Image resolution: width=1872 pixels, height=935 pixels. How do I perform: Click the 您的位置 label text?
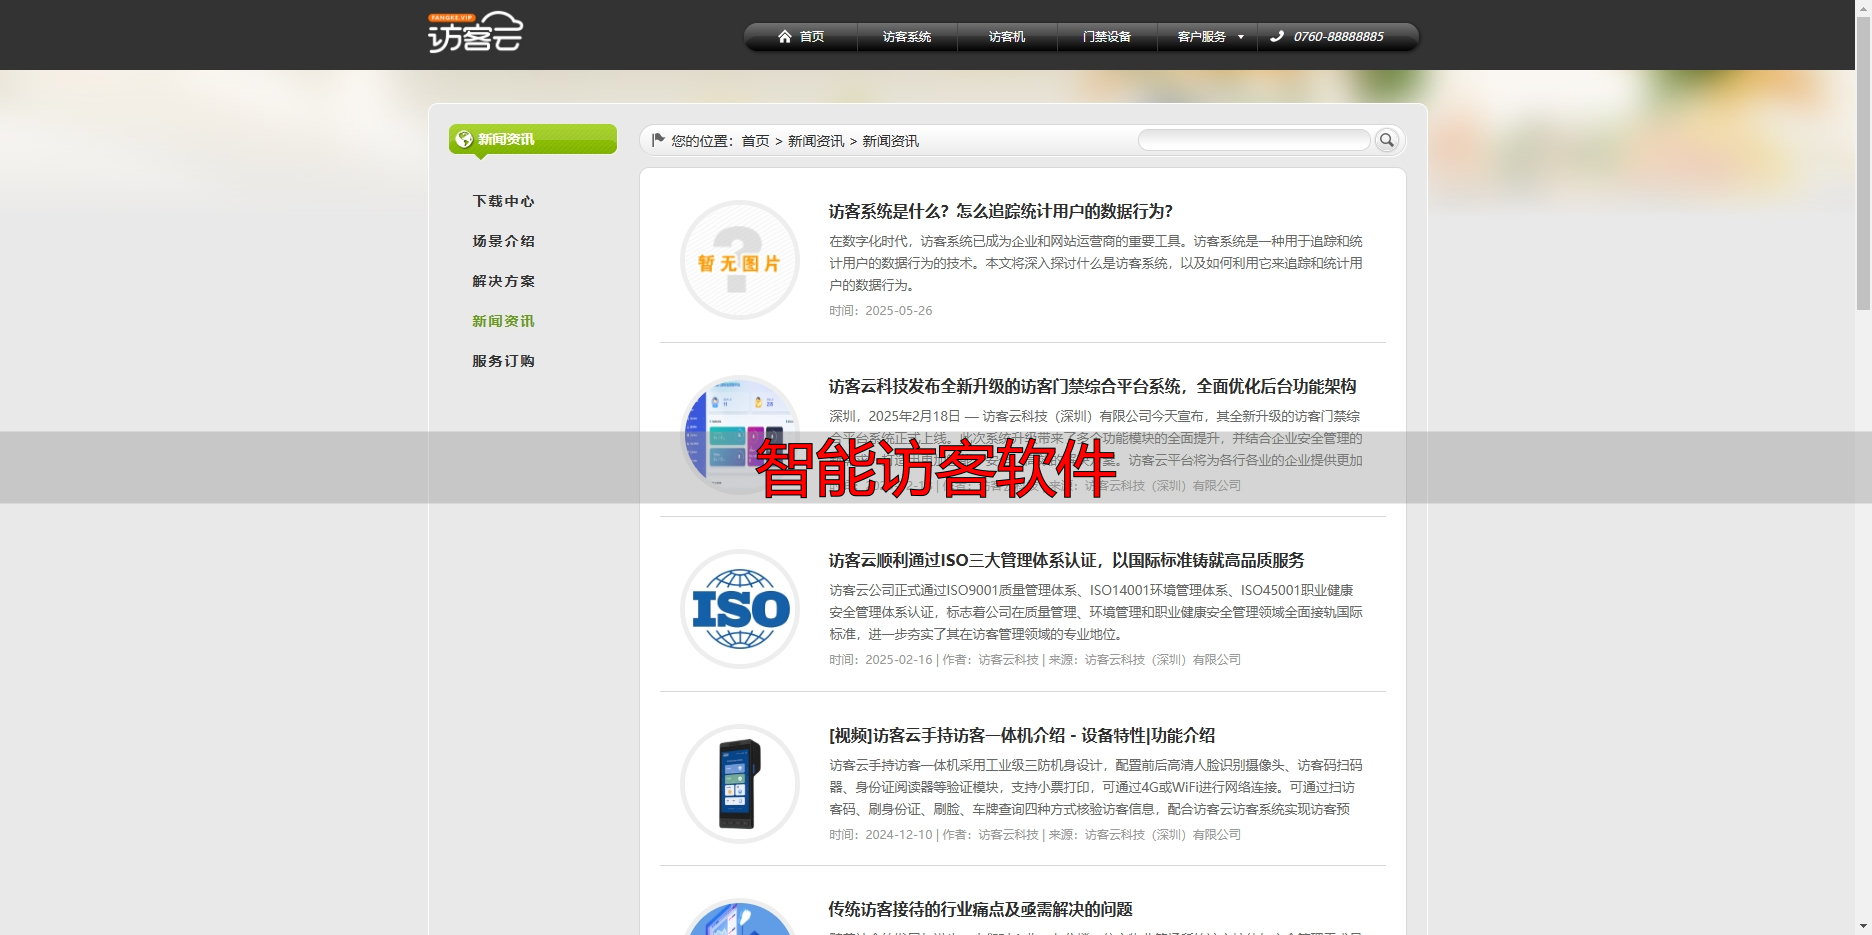[703, 141]
